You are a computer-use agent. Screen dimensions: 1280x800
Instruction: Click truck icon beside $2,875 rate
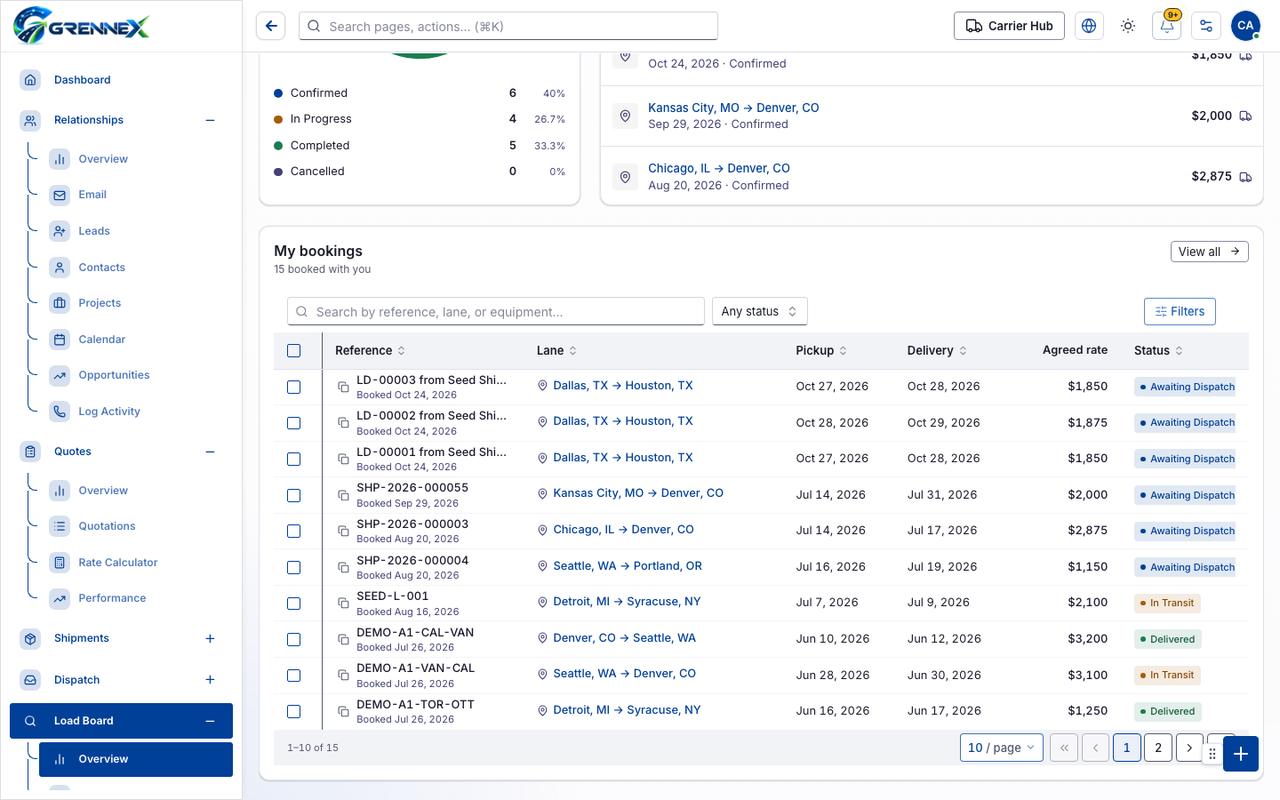pos(1245,177)
